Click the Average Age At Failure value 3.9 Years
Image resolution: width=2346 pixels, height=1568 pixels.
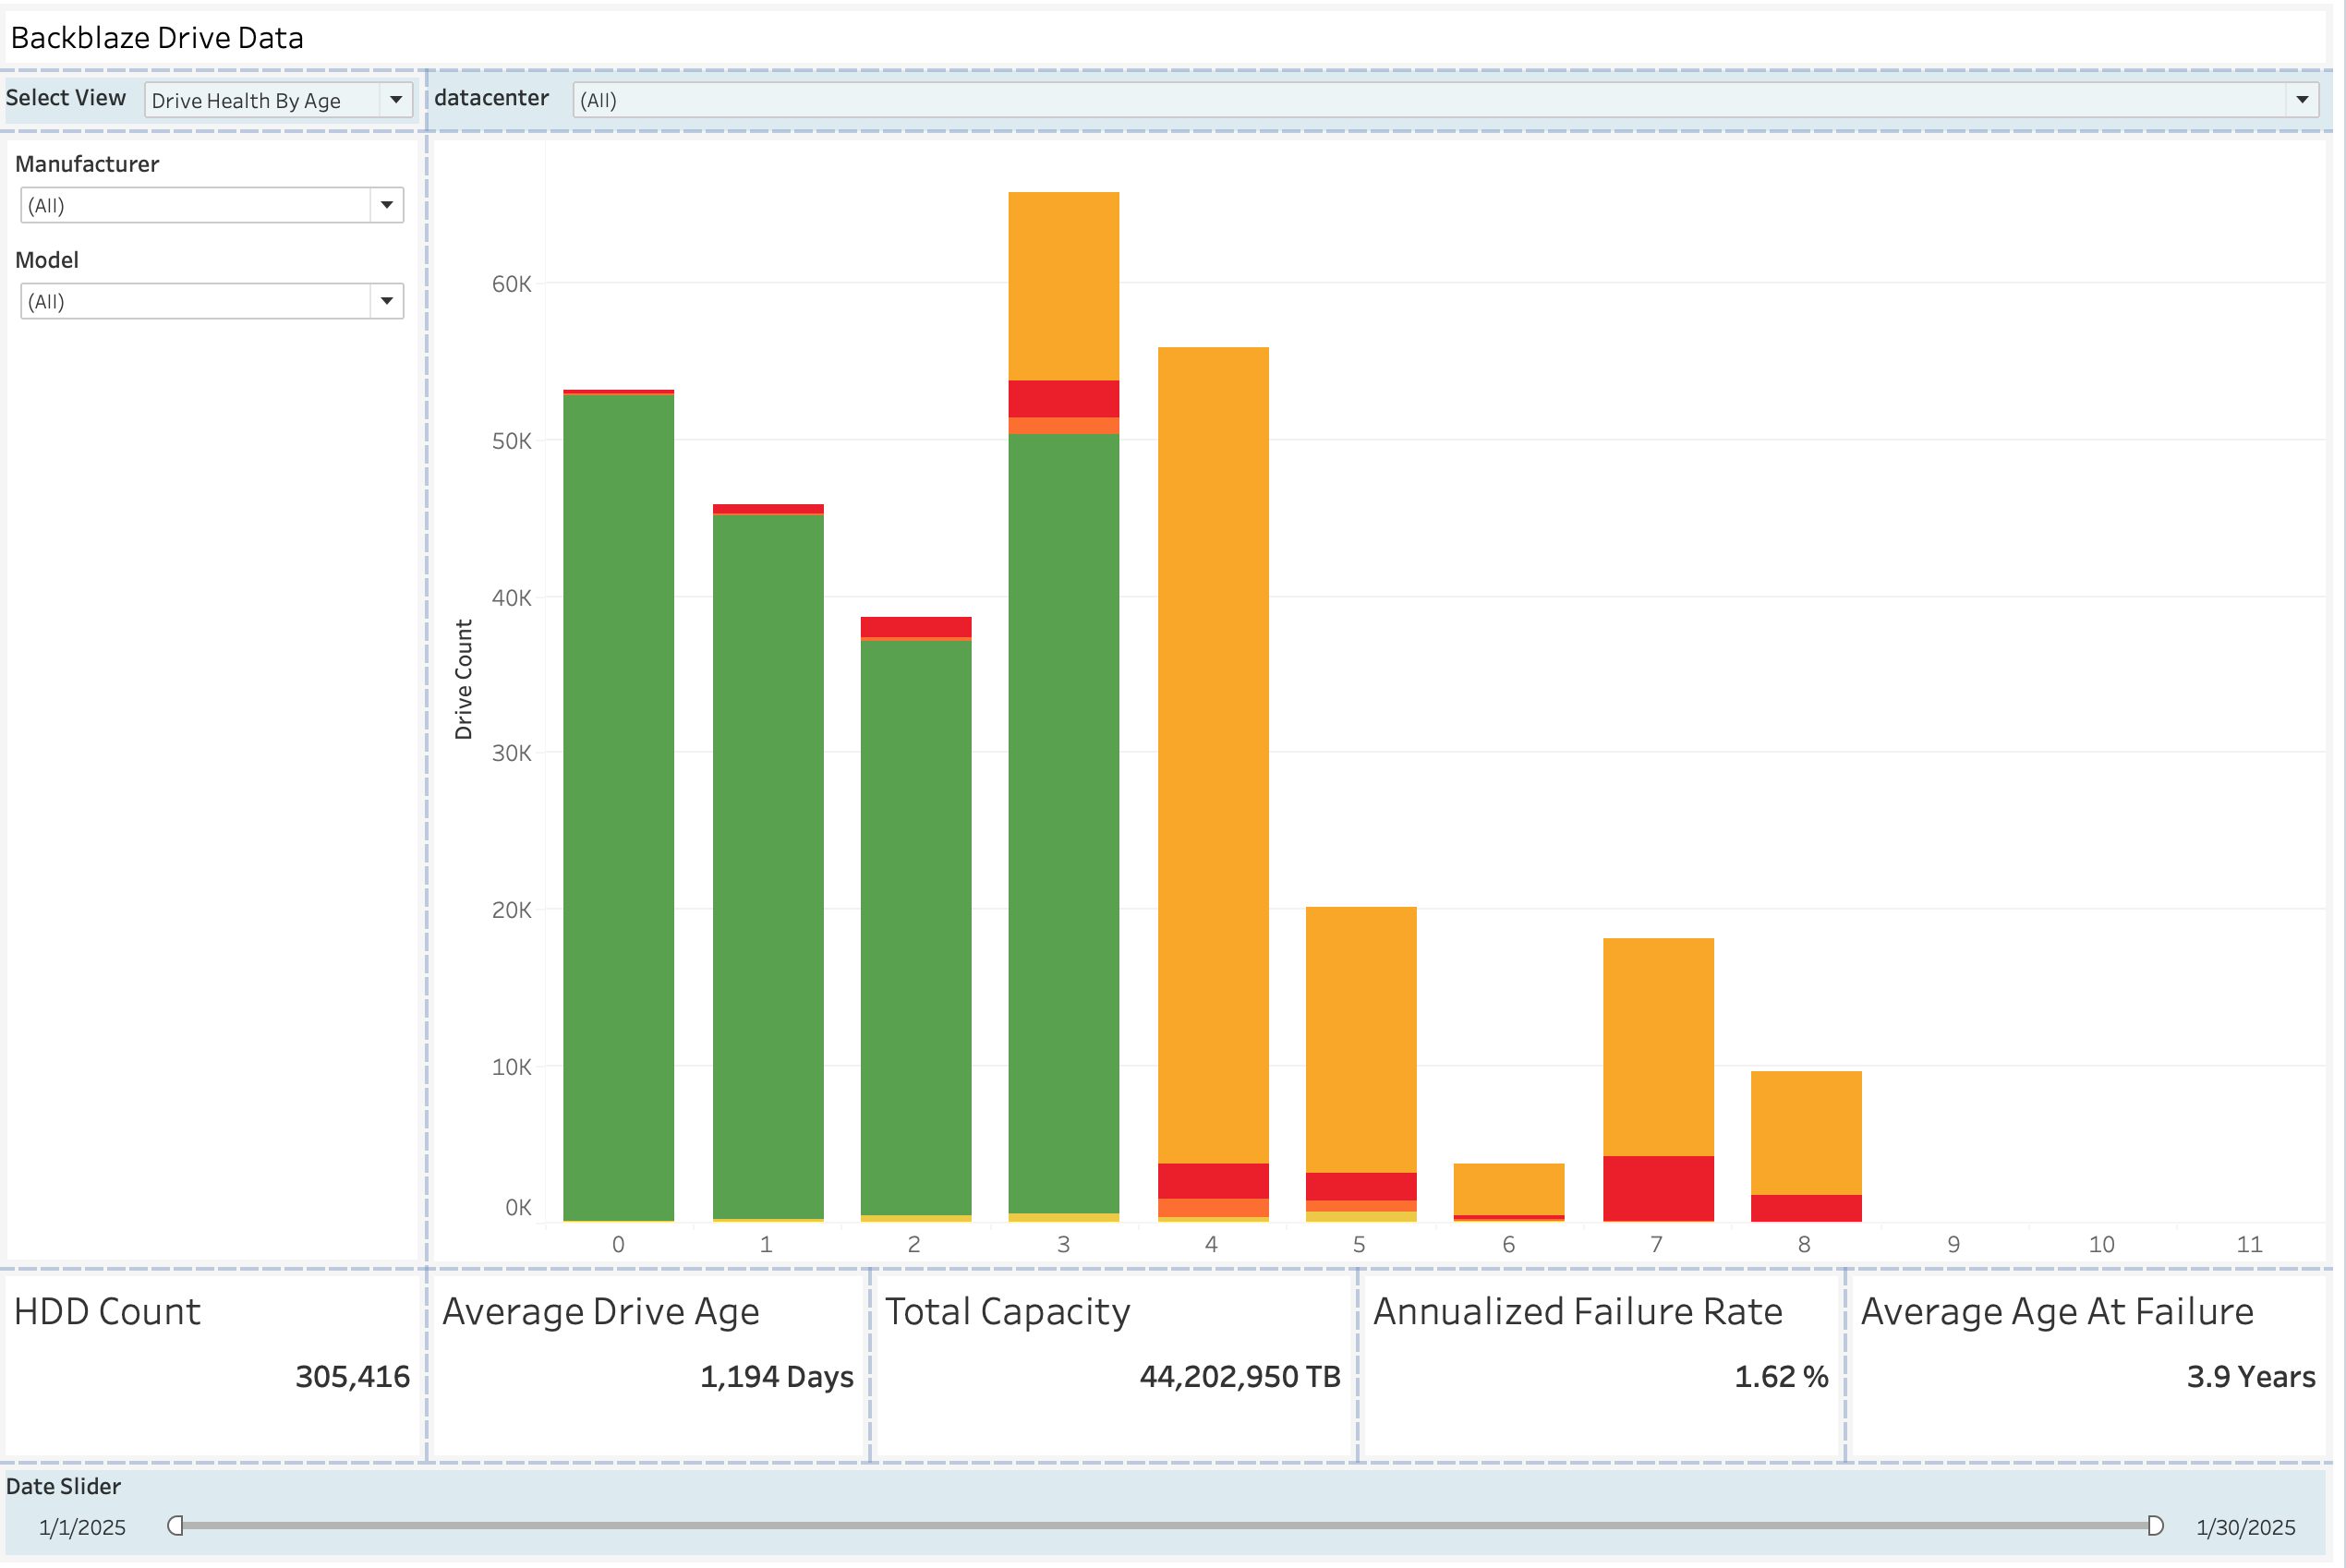[2251, 1377]
